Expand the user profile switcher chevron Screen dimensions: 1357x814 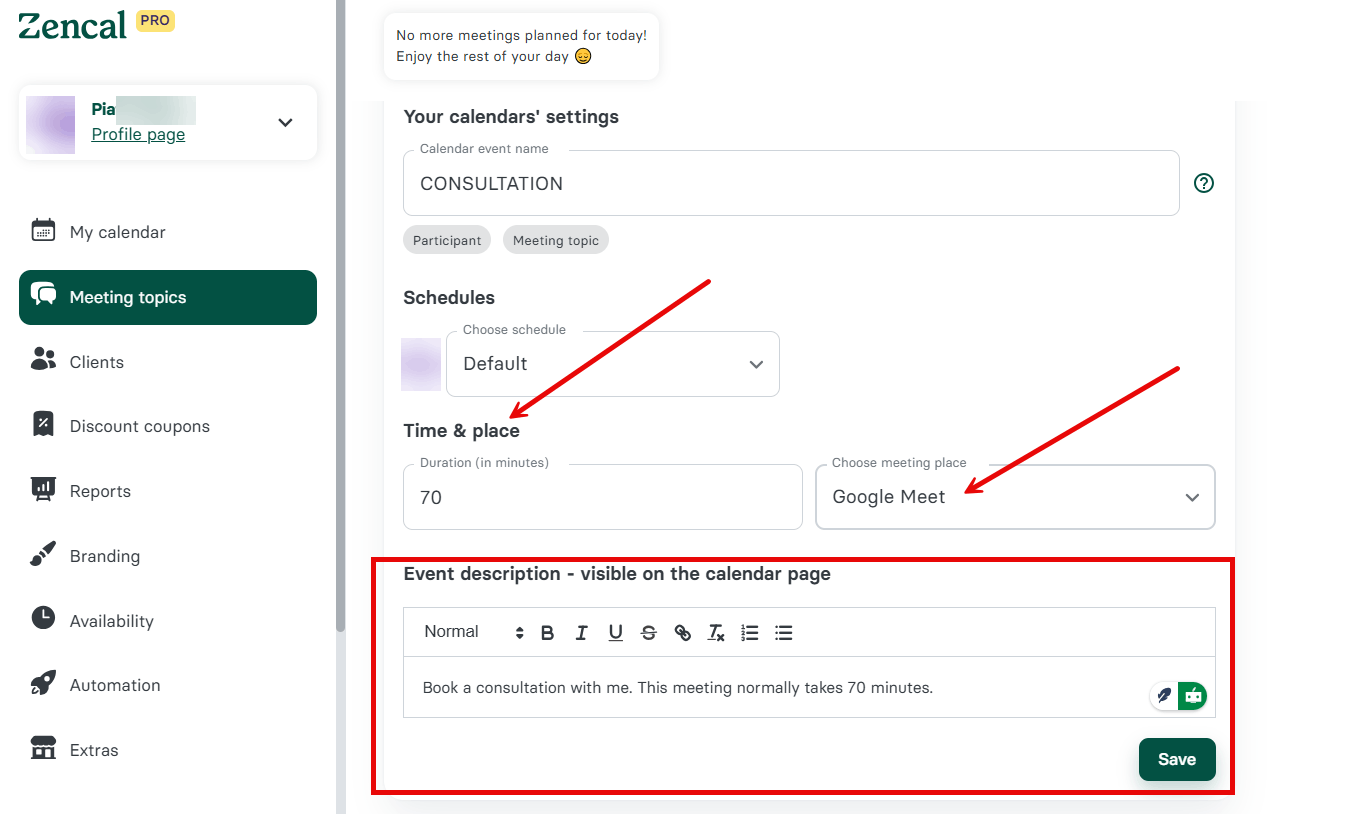[285, 123]
